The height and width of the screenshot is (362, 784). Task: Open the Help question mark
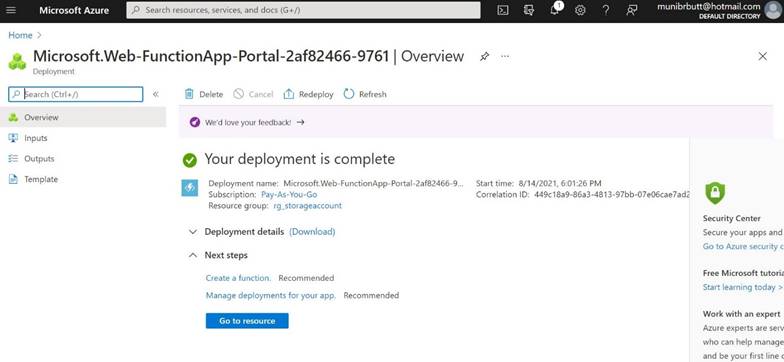tap(606, 10)
